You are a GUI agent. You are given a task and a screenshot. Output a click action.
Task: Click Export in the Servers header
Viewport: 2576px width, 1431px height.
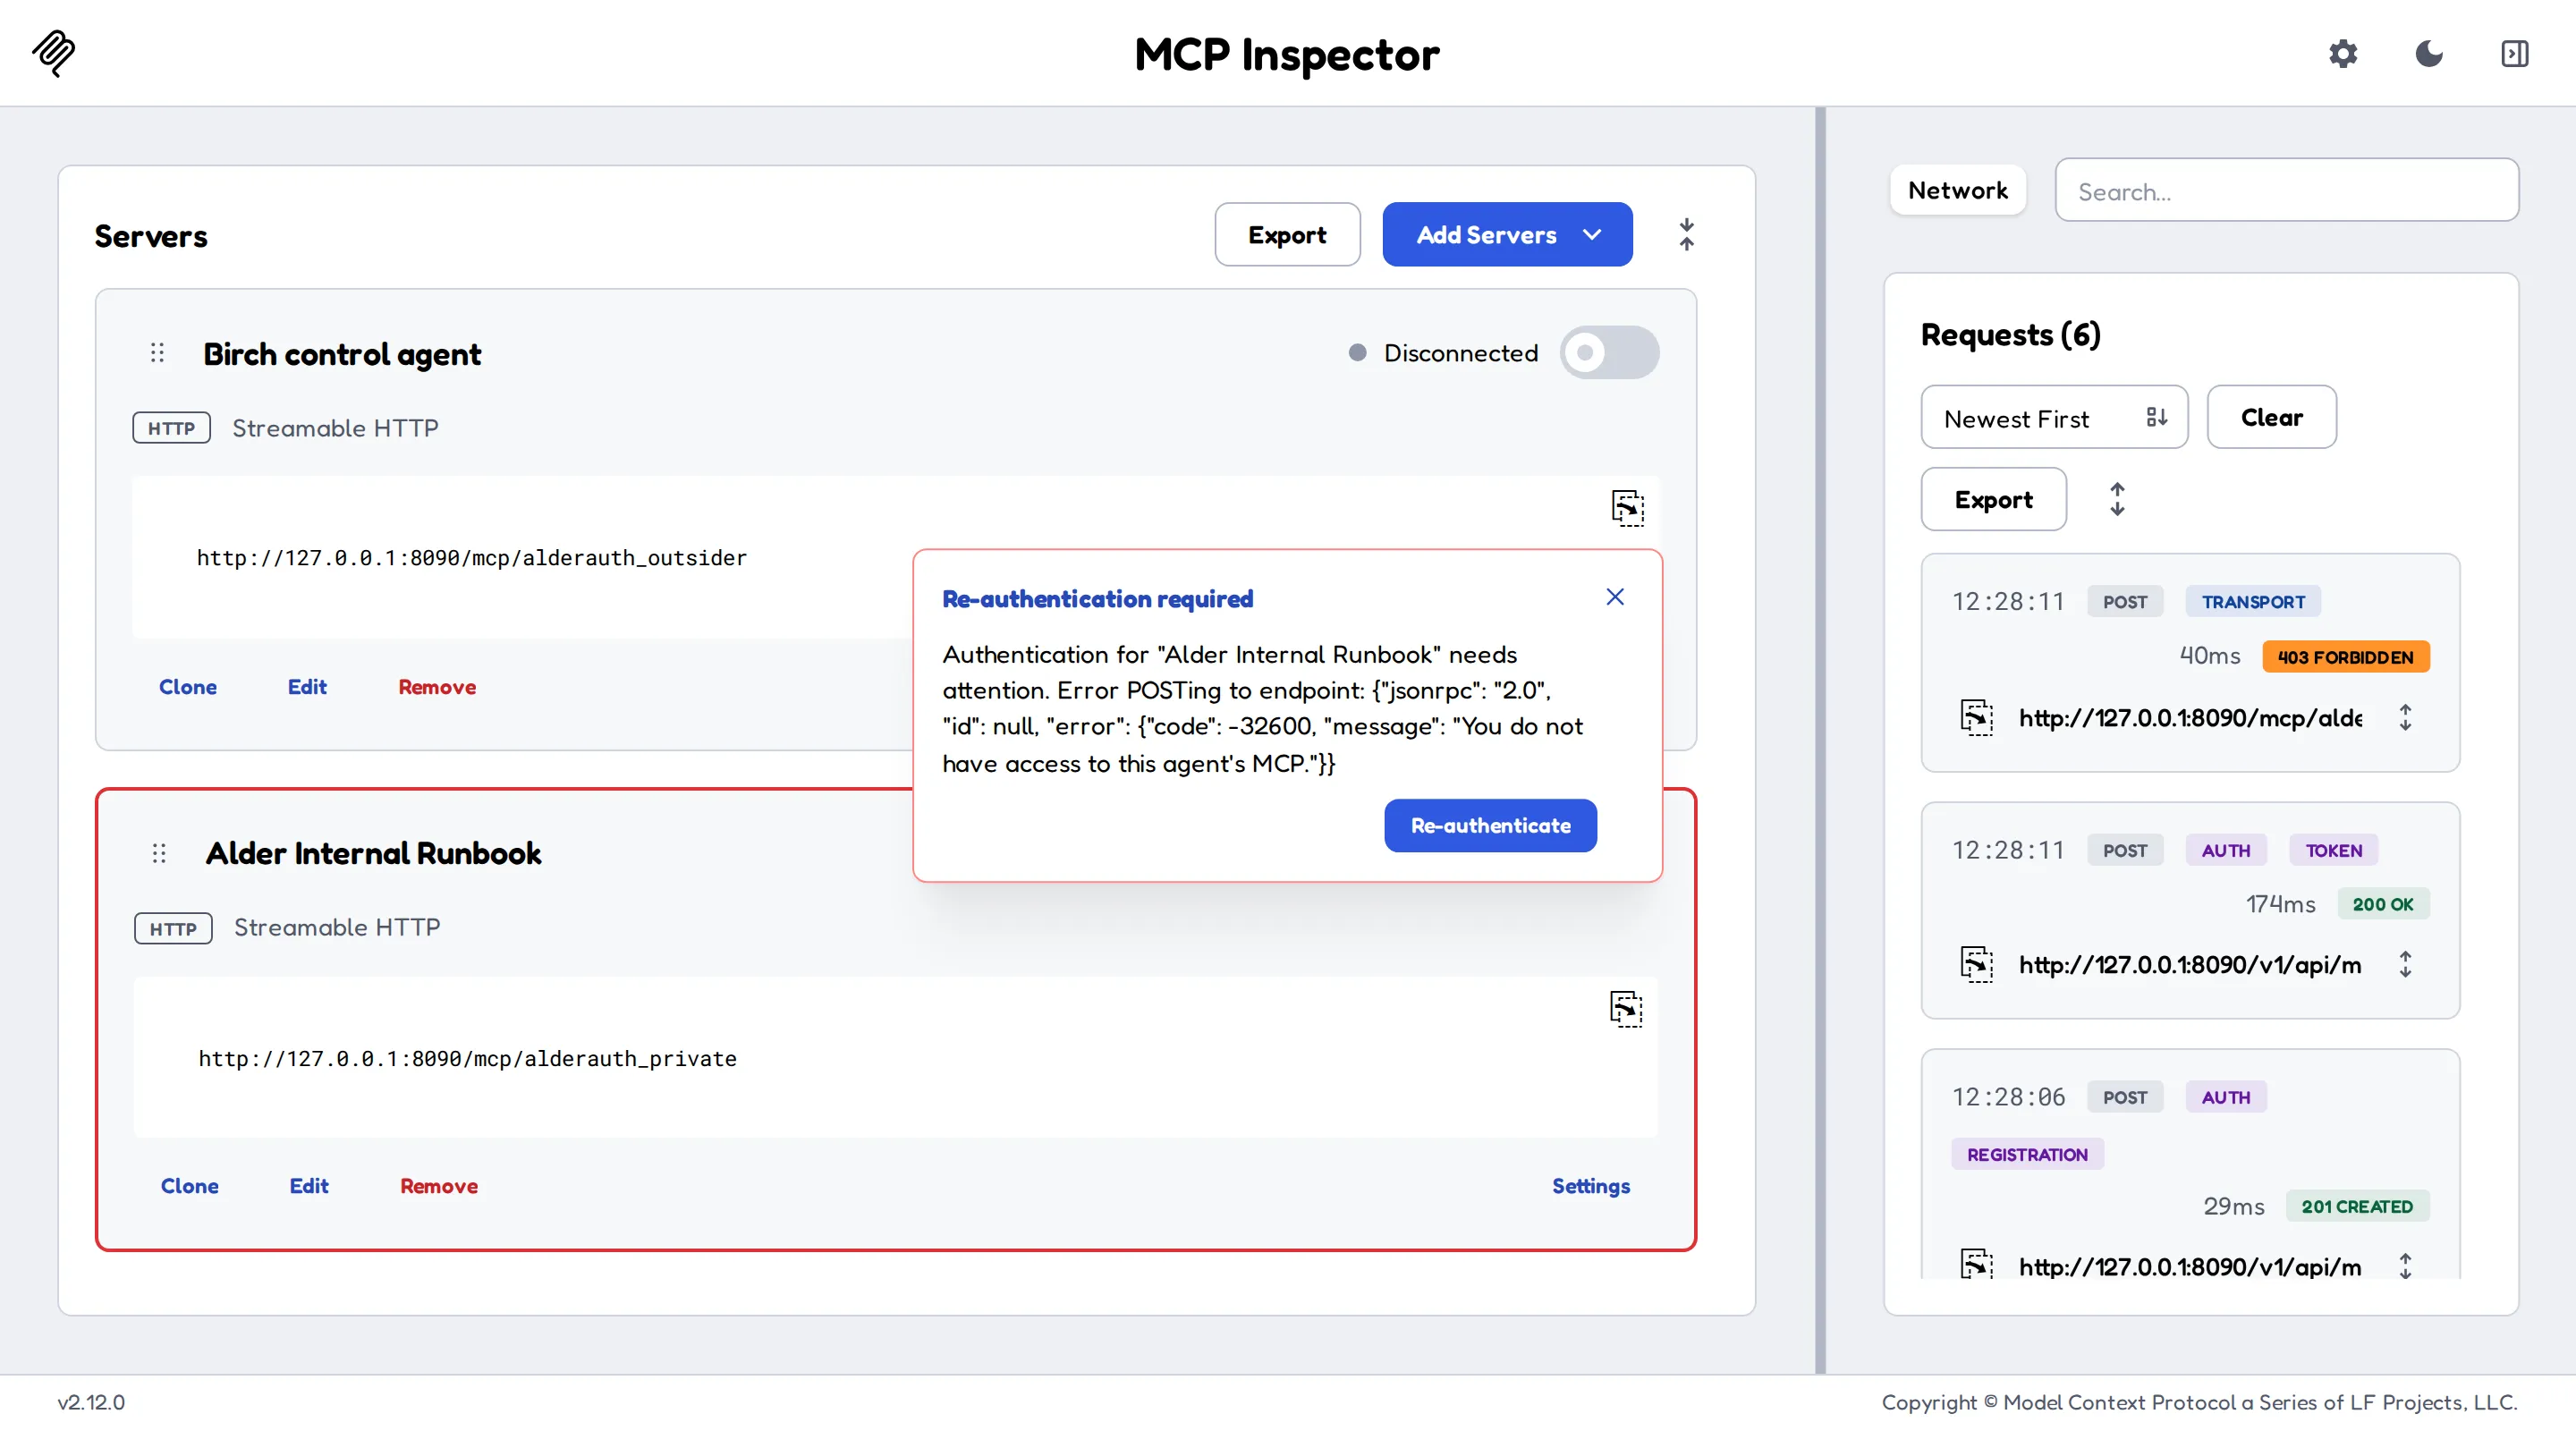coord(1287,235)
